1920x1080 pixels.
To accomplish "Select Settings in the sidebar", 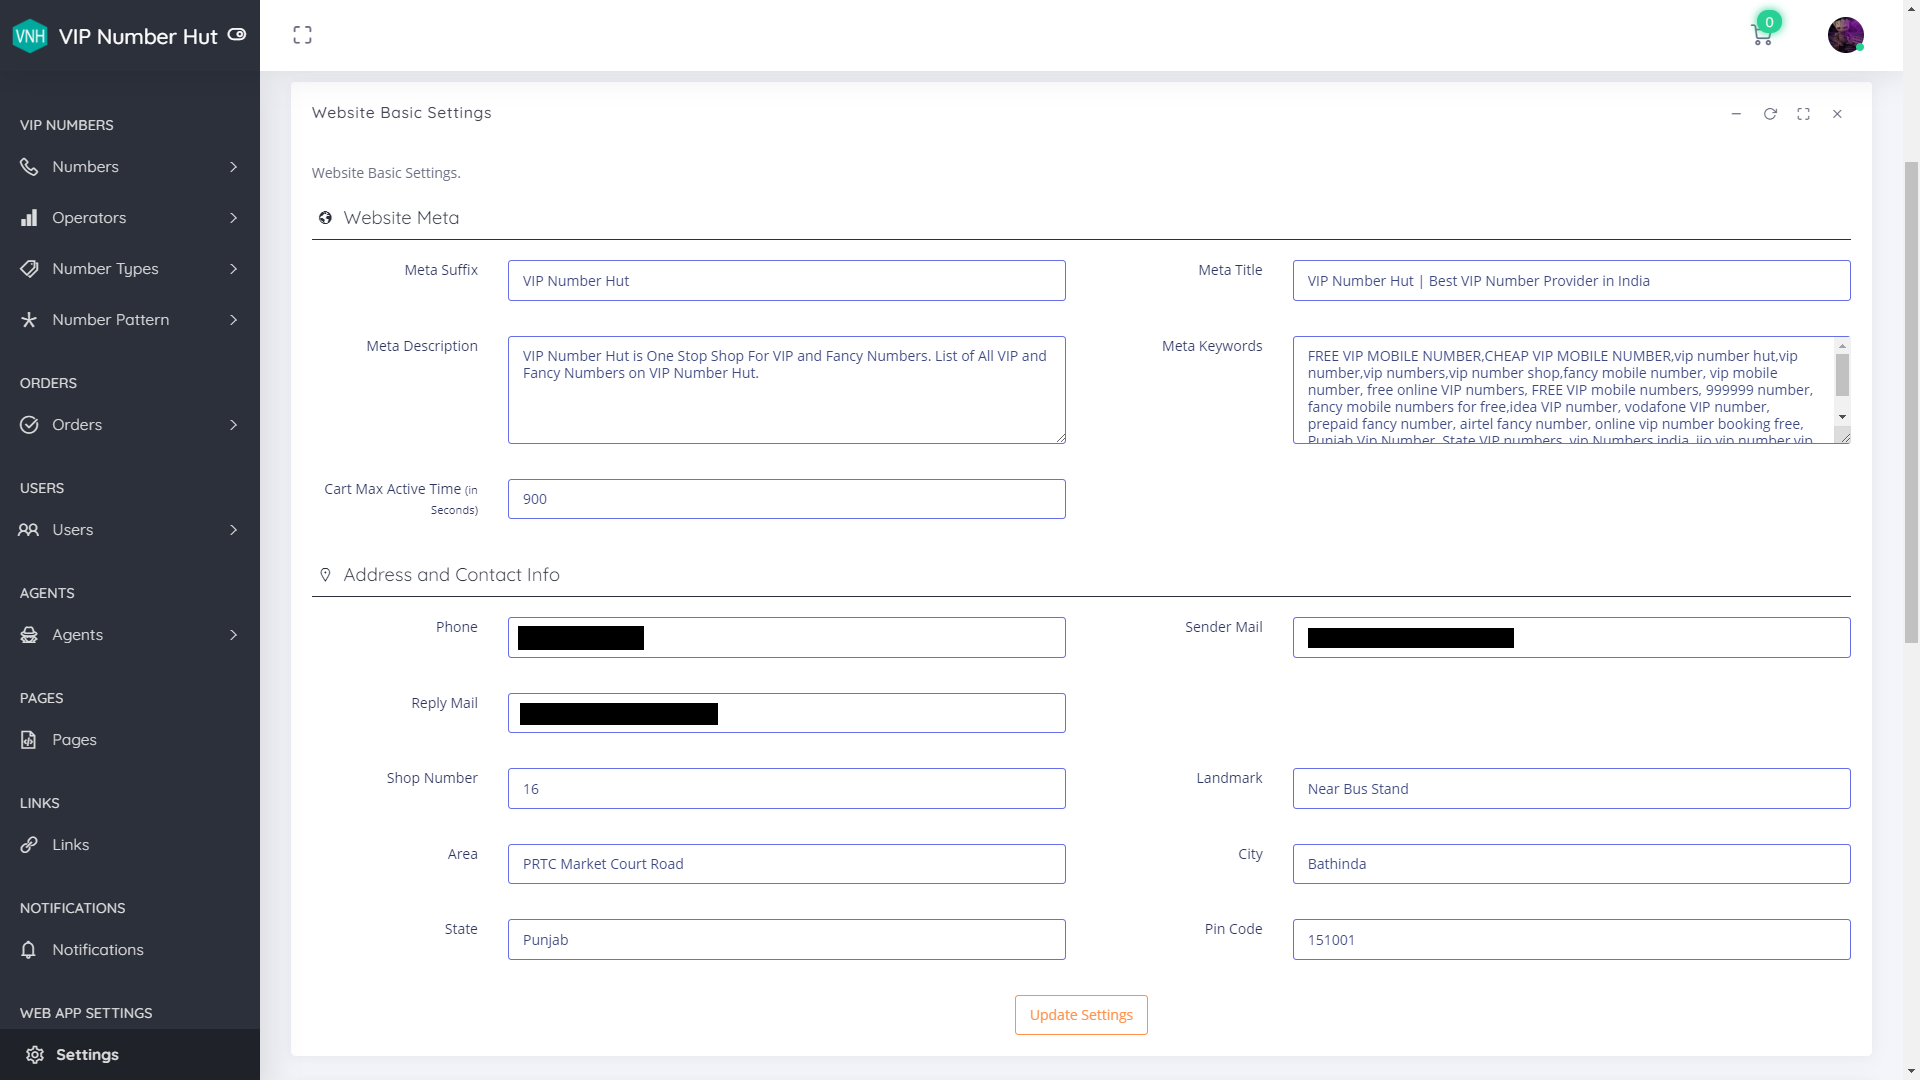I will (130, 1055).
